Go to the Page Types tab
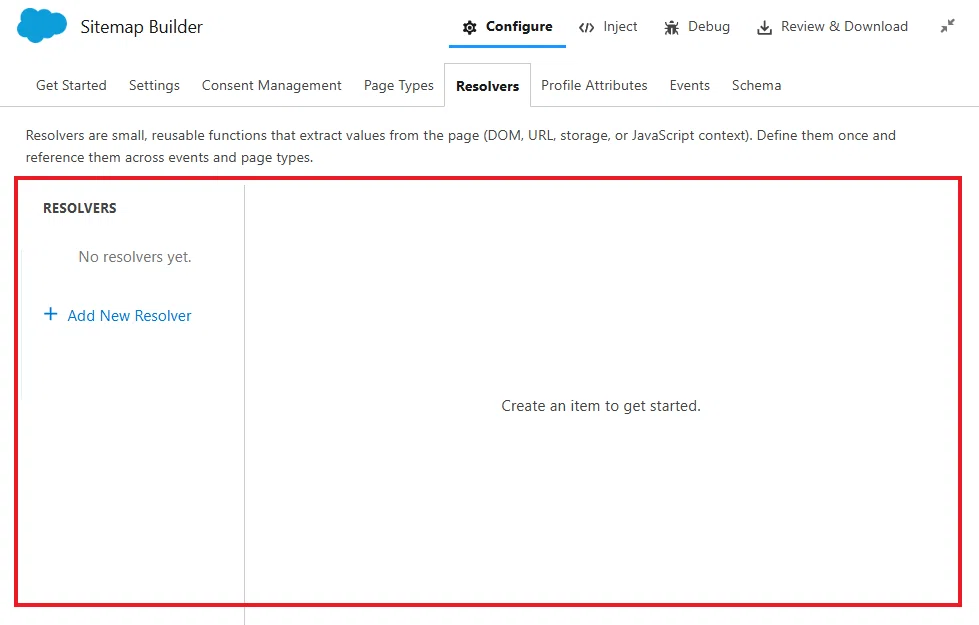The image size is (979, 625). [399, 86]
